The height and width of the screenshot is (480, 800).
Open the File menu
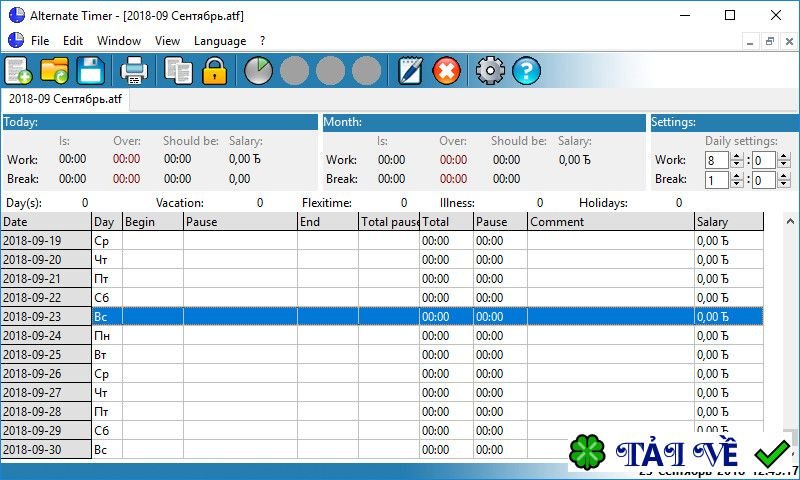(x=40, y=41)
